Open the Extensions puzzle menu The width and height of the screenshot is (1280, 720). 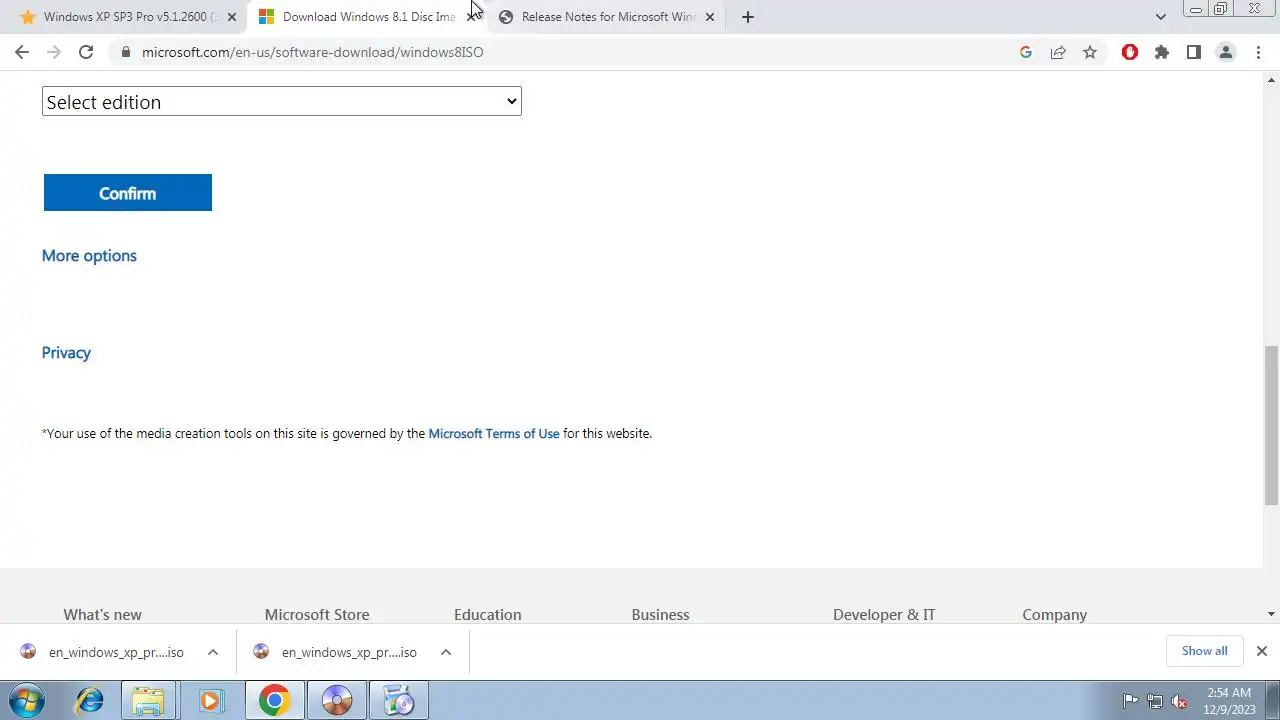coord(1162,52)
